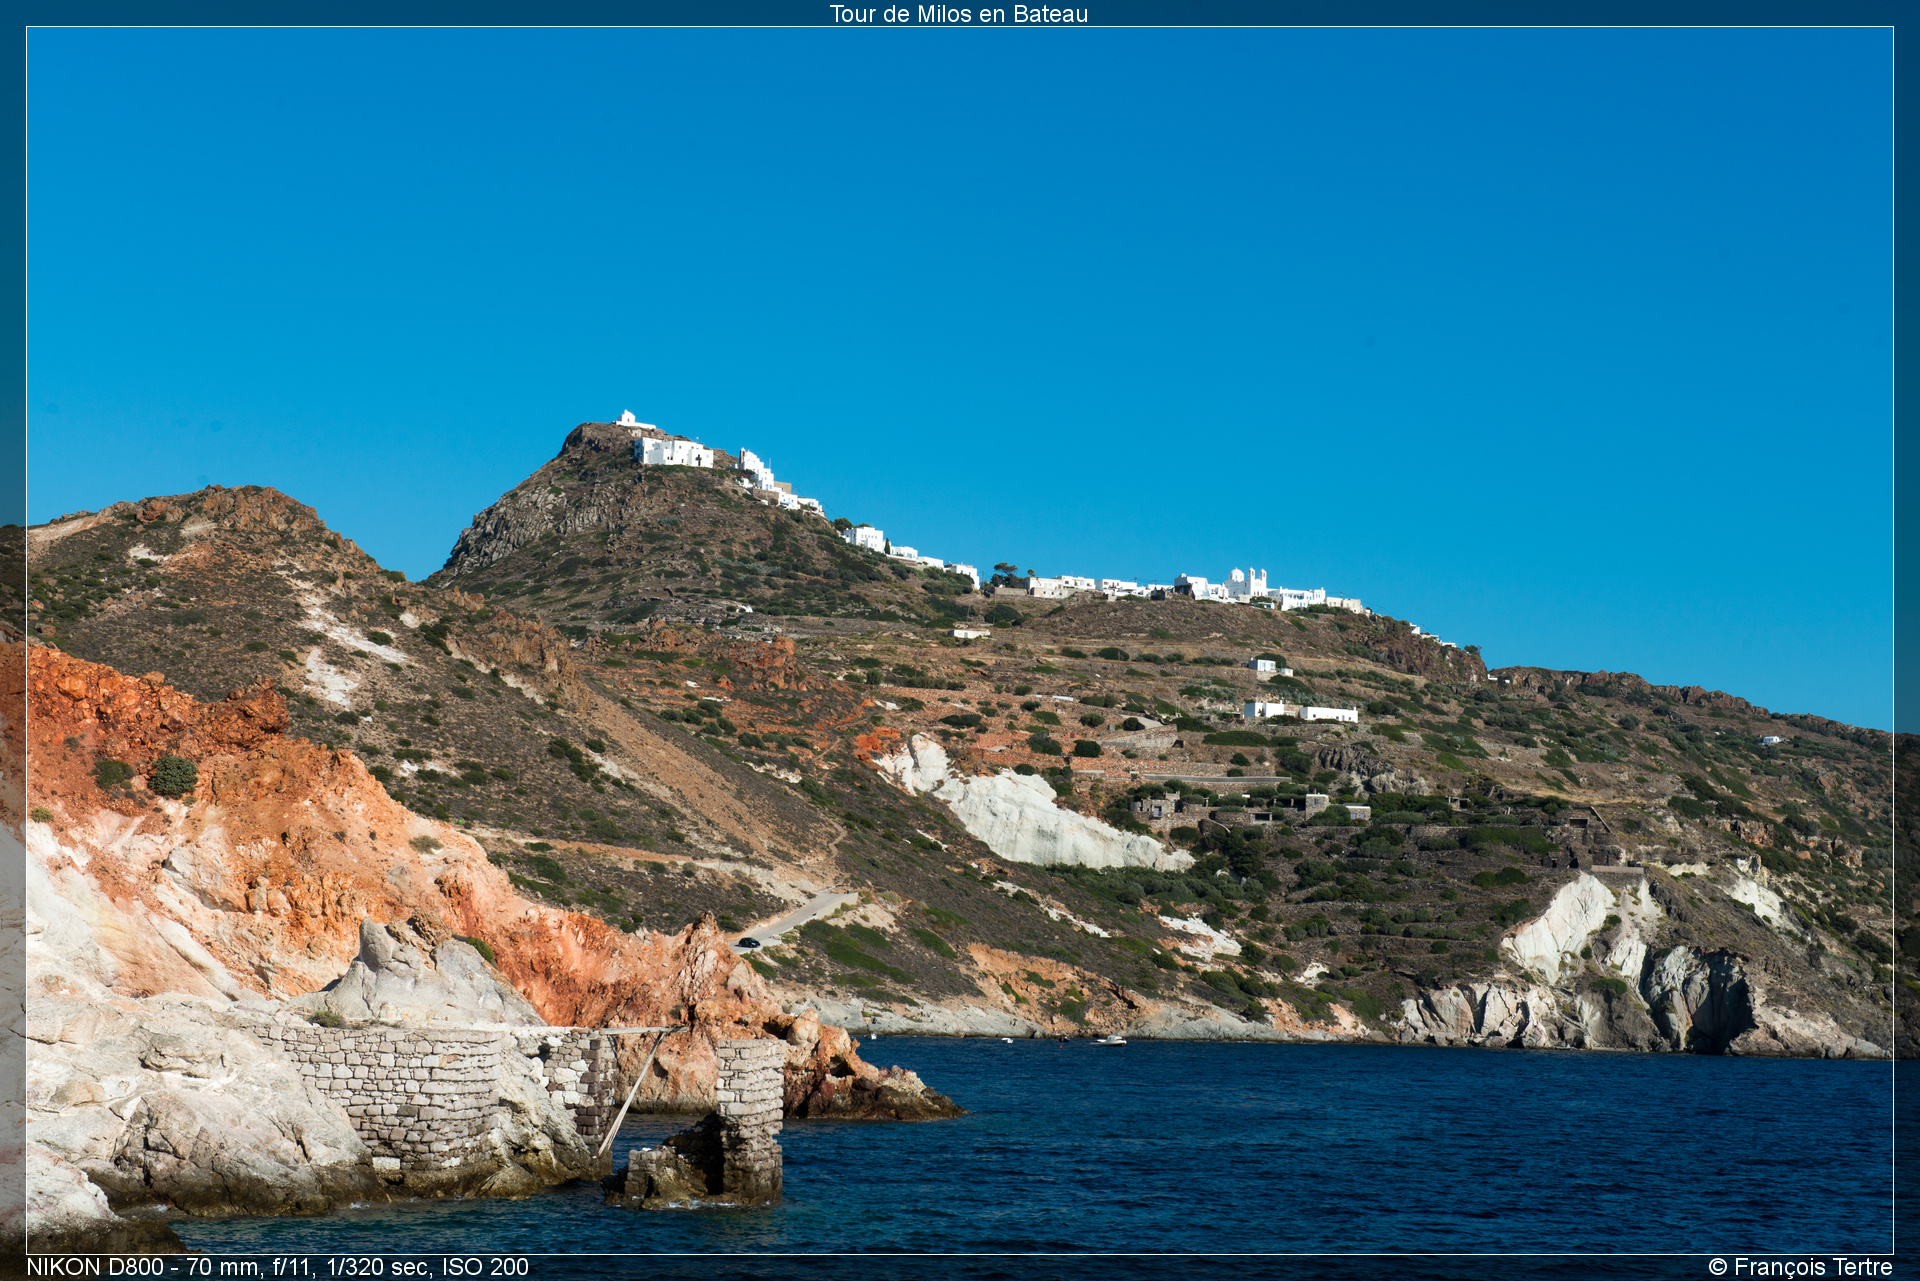This screenshot has width=1920, height=1281.
Task: Click the © François Tertre copyright text
Action: point(1800,1267)
